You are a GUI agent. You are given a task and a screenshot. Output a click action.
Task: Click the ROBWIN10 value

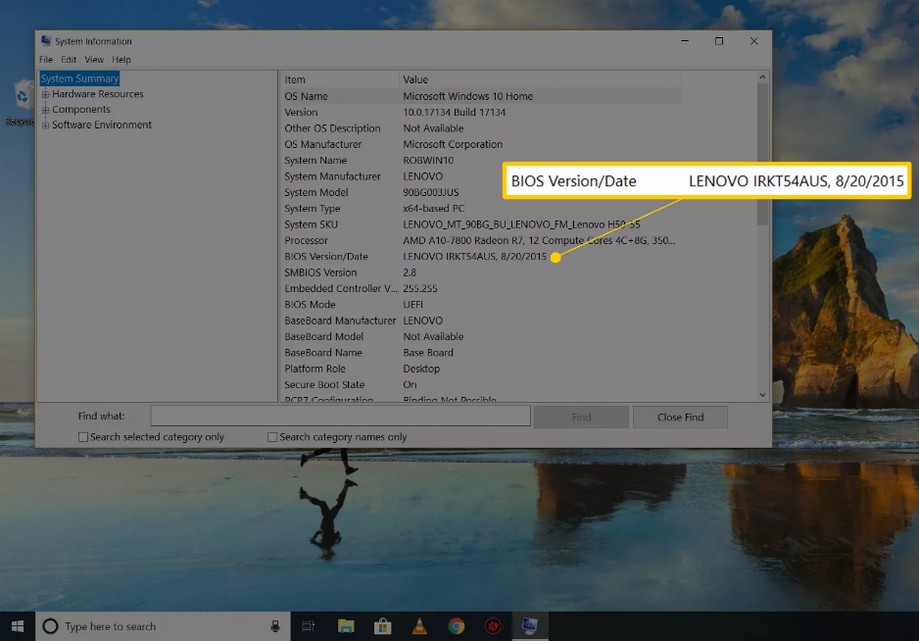(428, 161)
